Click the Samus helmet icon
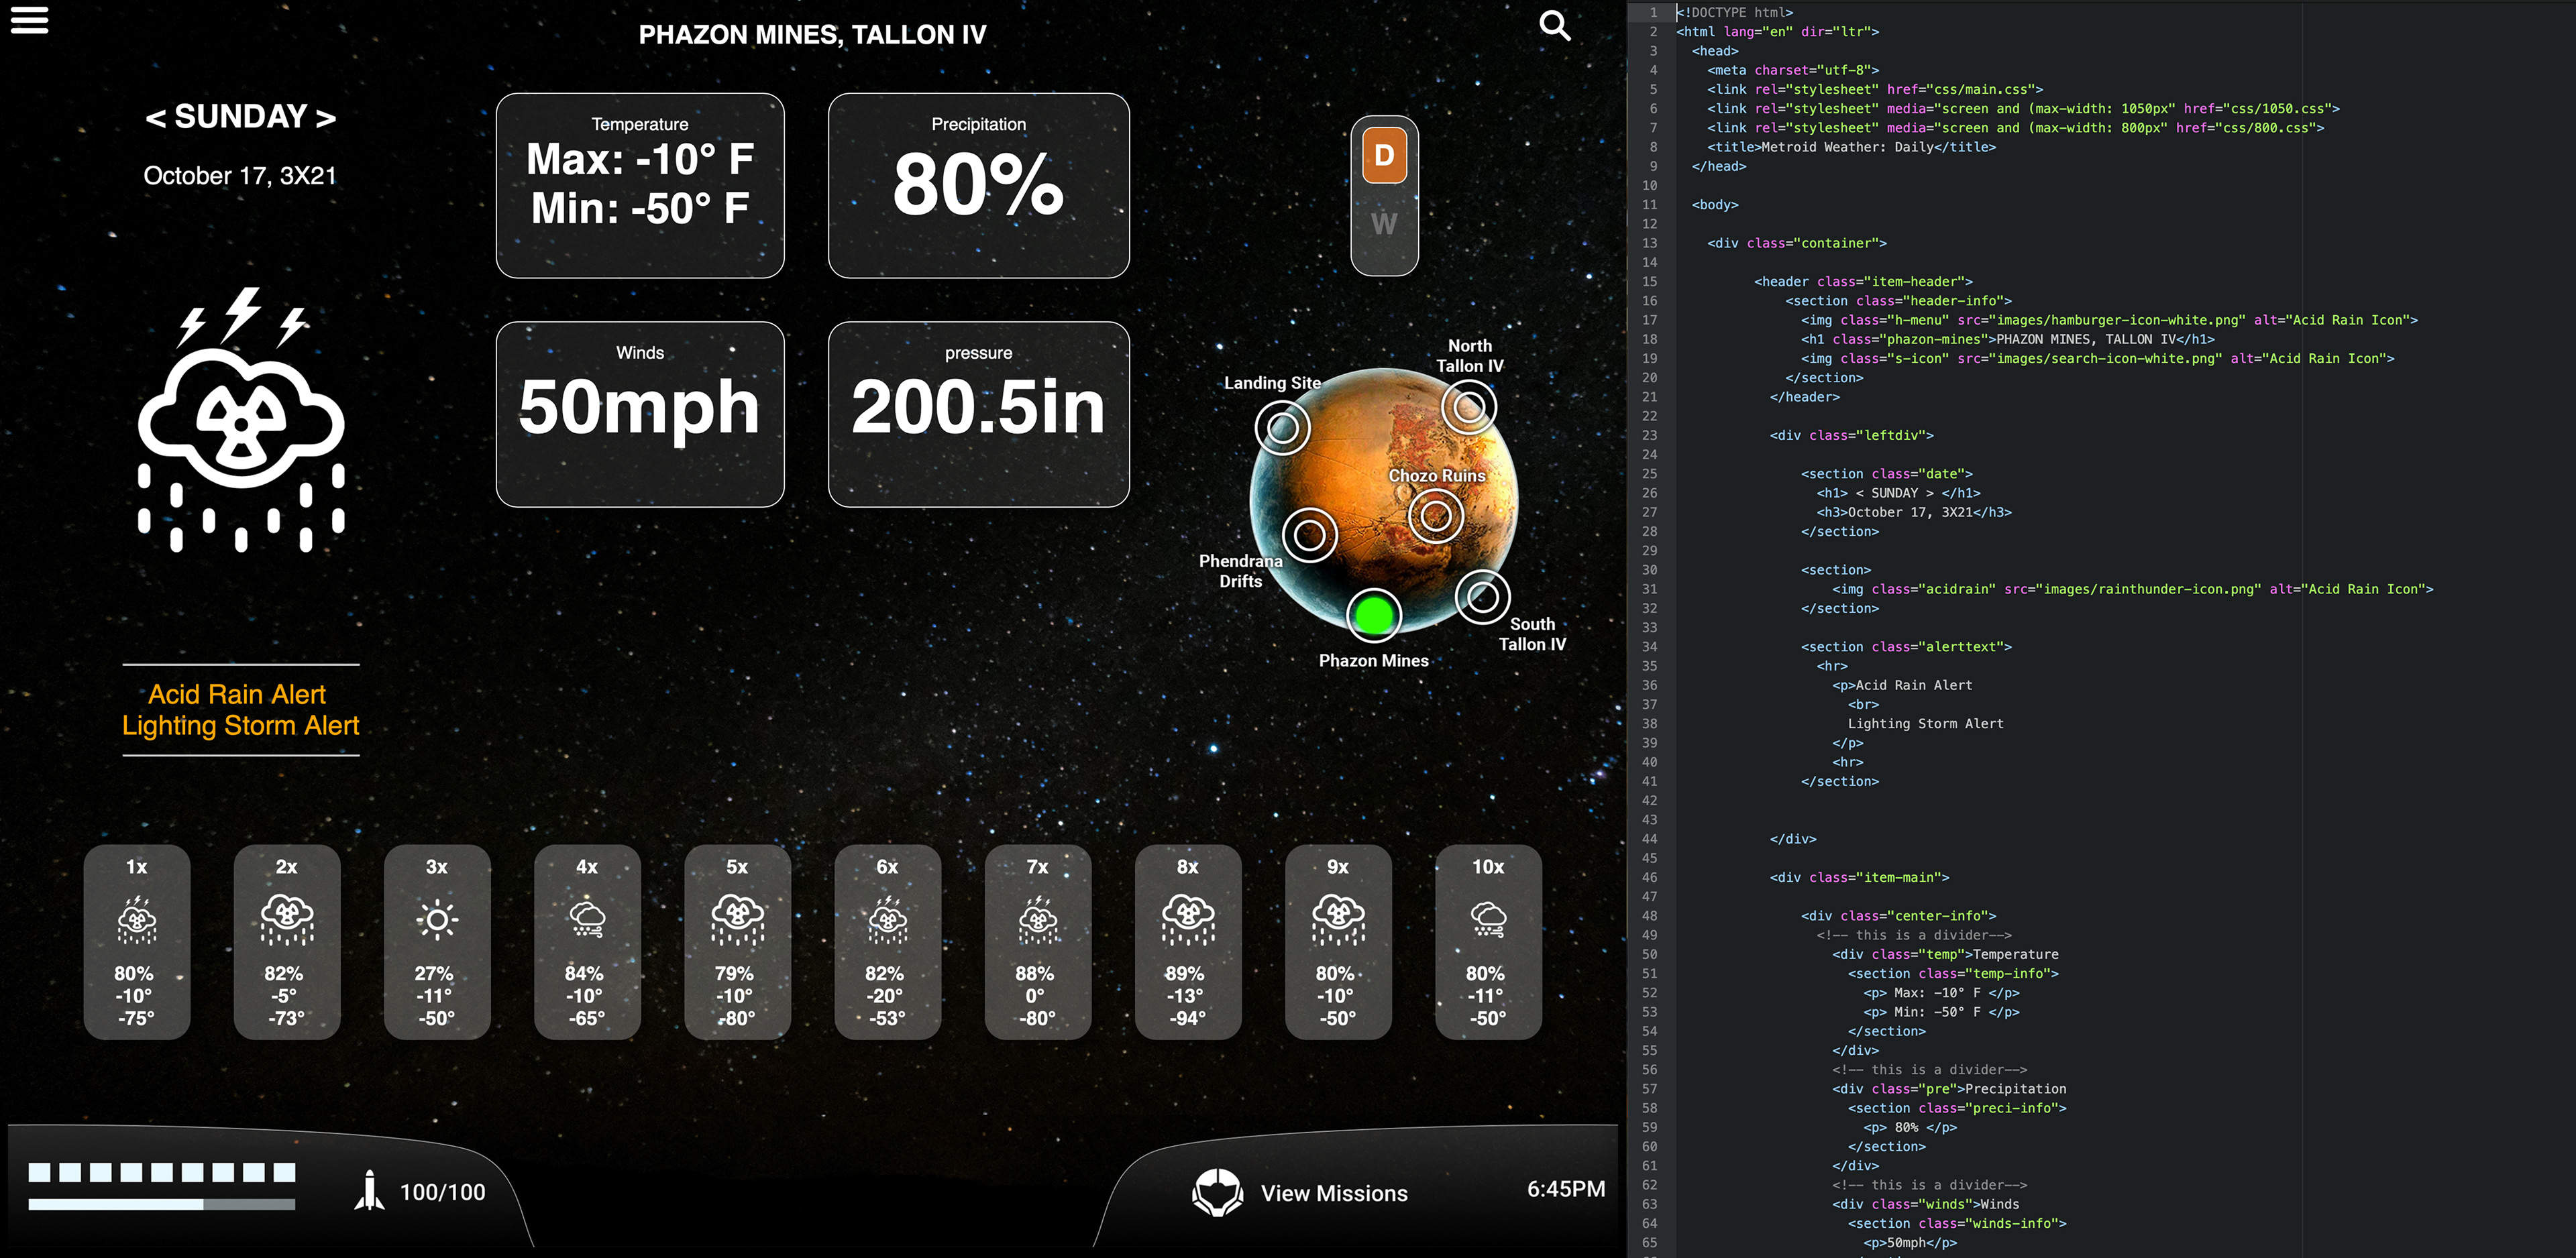This screenshot has height=1258, width=2576. pos(1217,1192)
